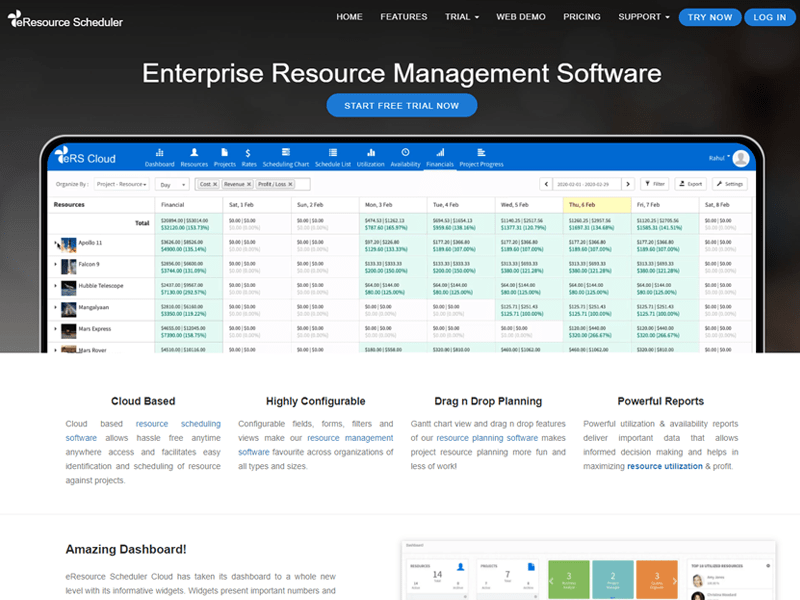Open the Day time-scale dropdown
This screenshot has height=600, width=800.
point(172,184)
